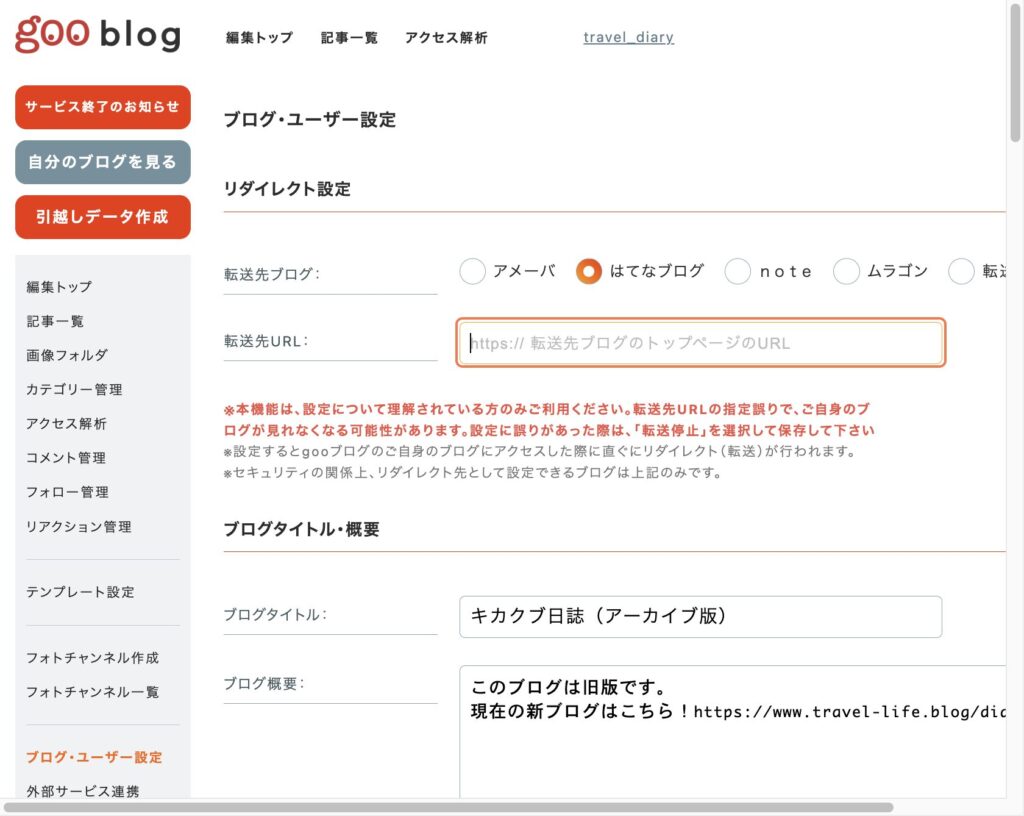This screenshot has height=816, width=1024.
Task: Open コメント管理 from the sidebar
Action: (66, 458)
